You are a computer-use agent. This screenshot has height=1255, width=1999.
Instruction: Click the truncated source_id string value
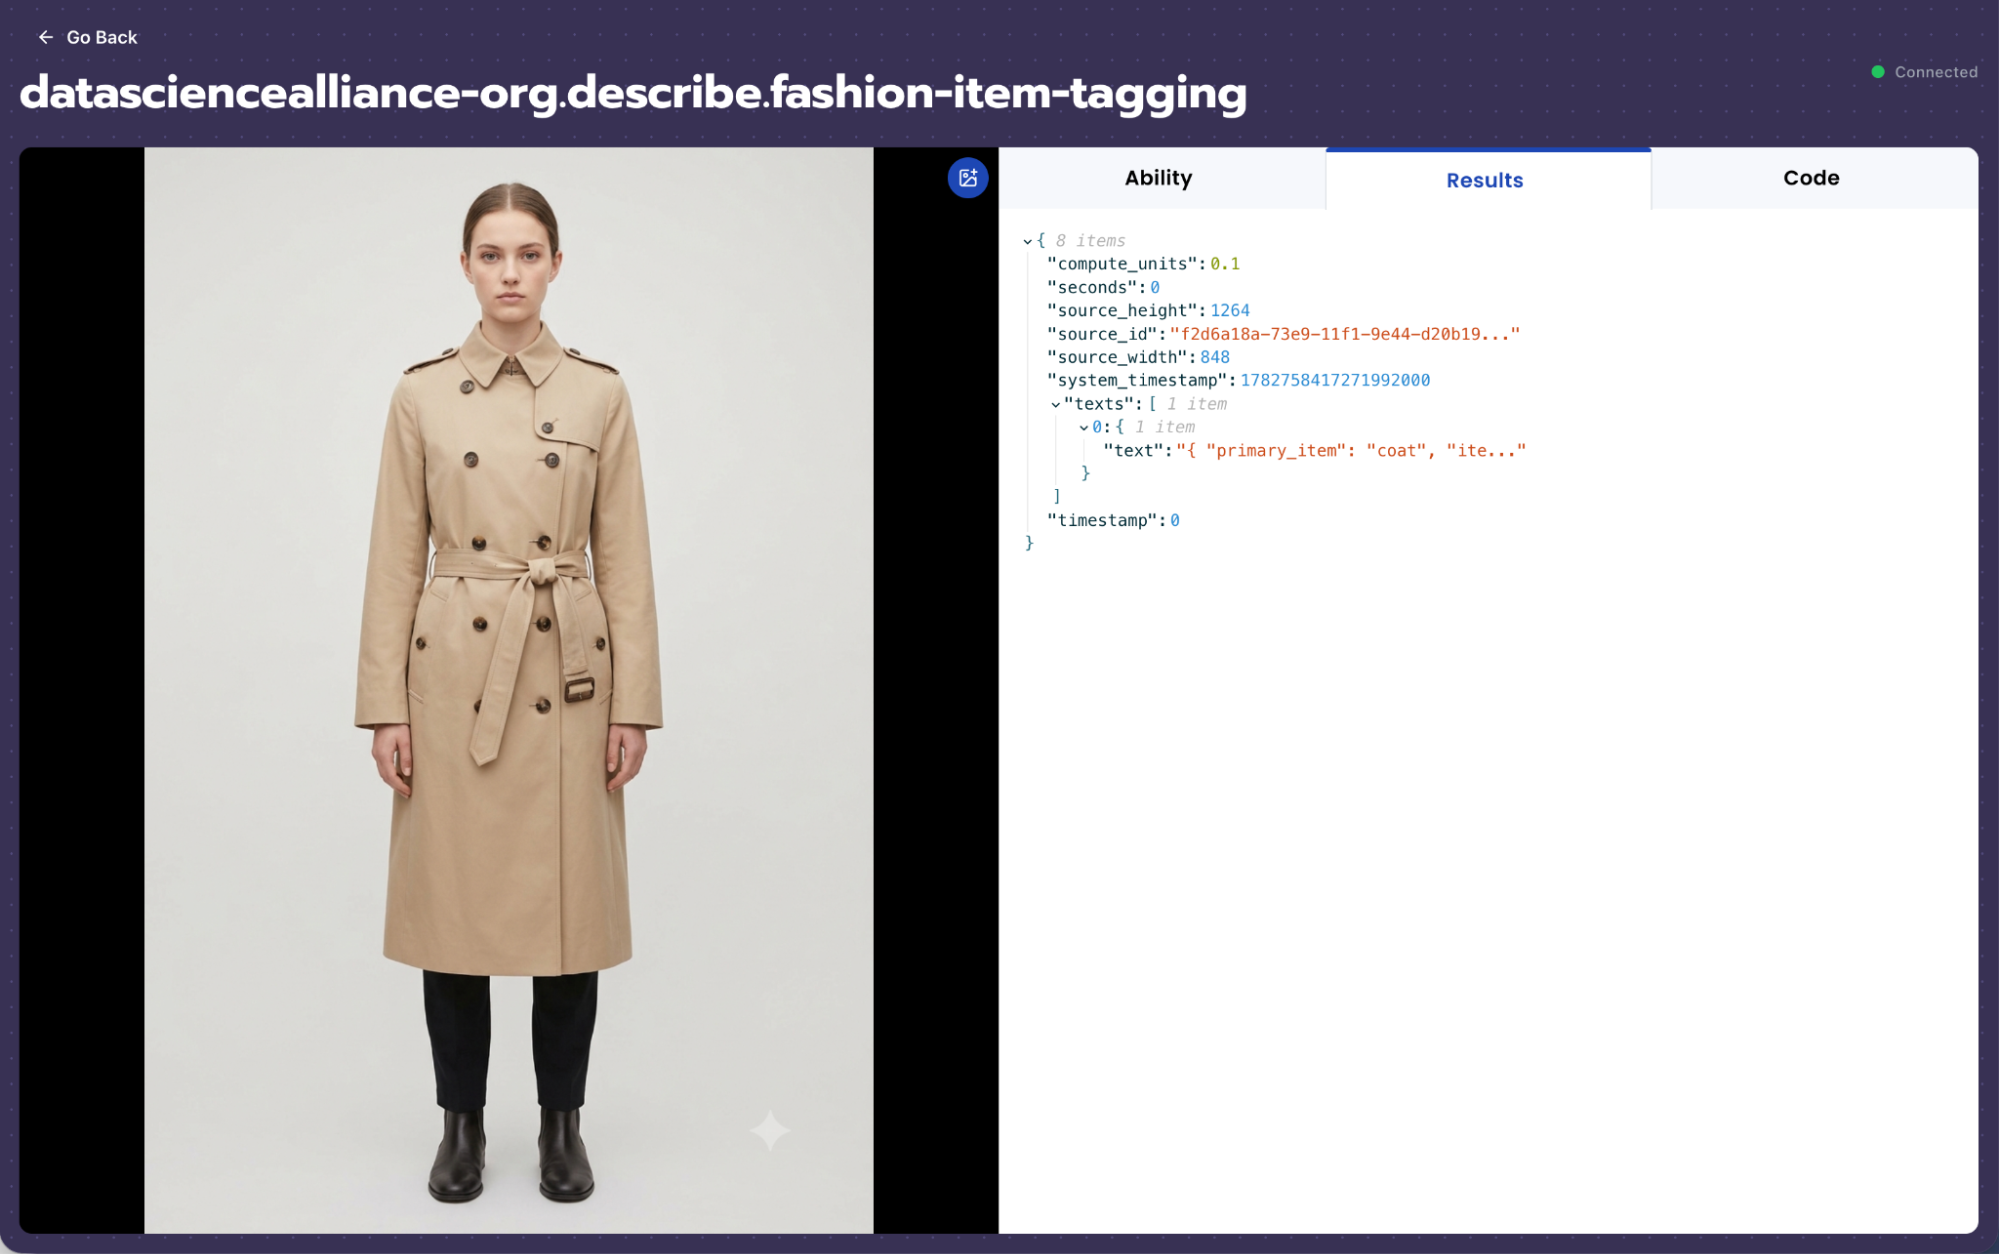pos(1344,334)
